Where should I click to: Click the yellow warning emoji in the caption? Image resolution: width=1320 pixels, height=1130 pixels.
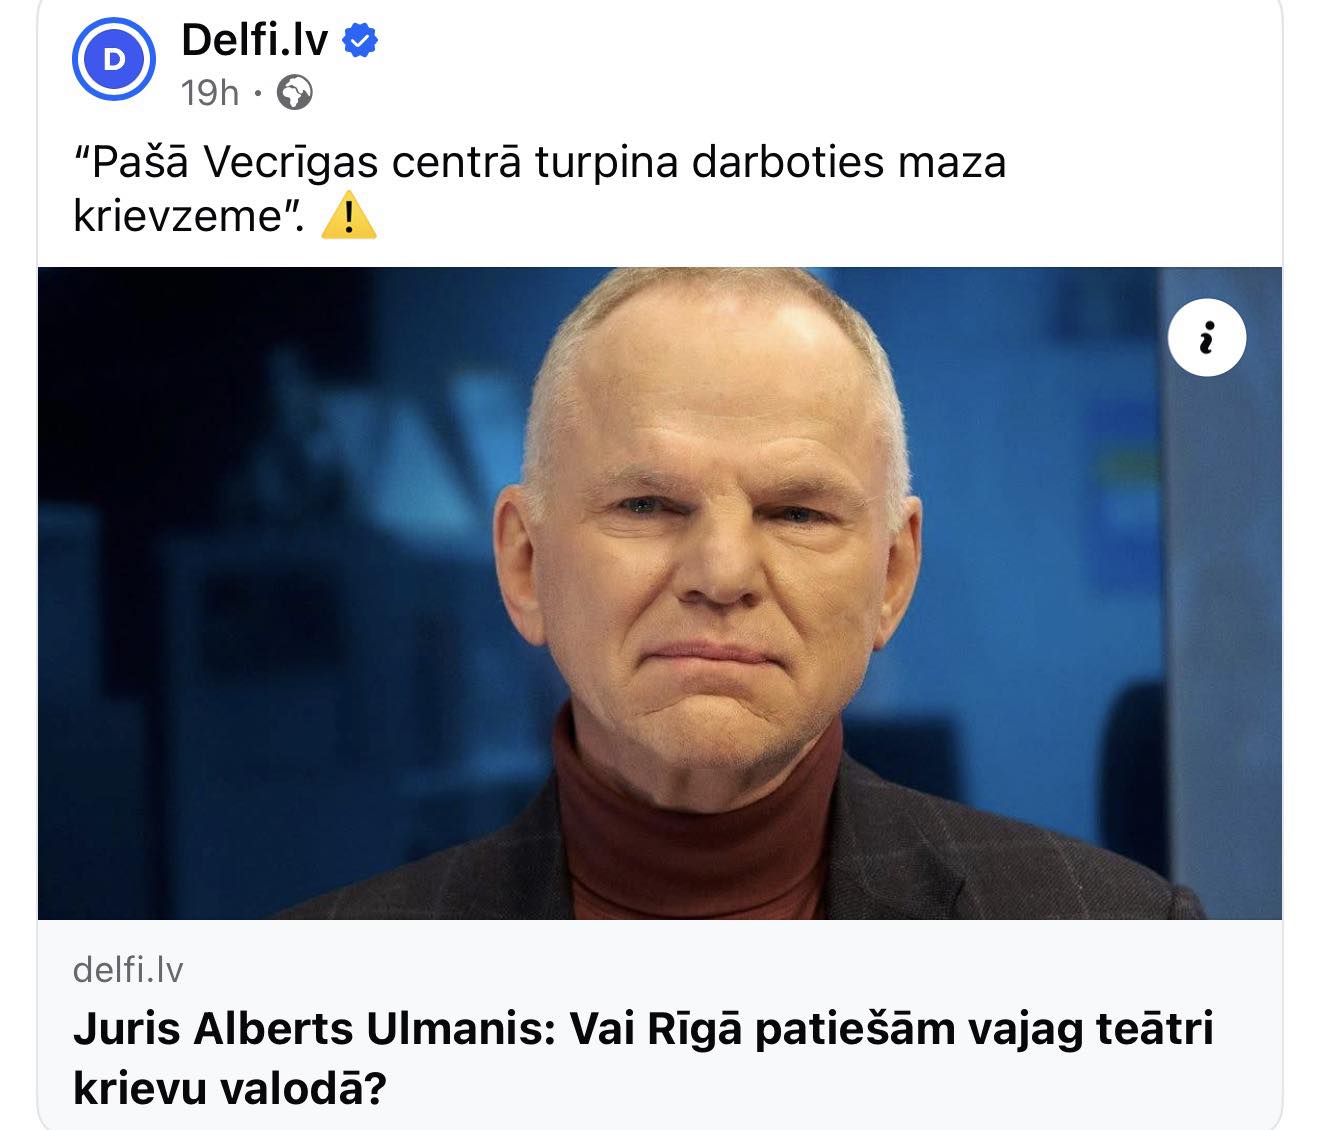[x=349, y=216]
